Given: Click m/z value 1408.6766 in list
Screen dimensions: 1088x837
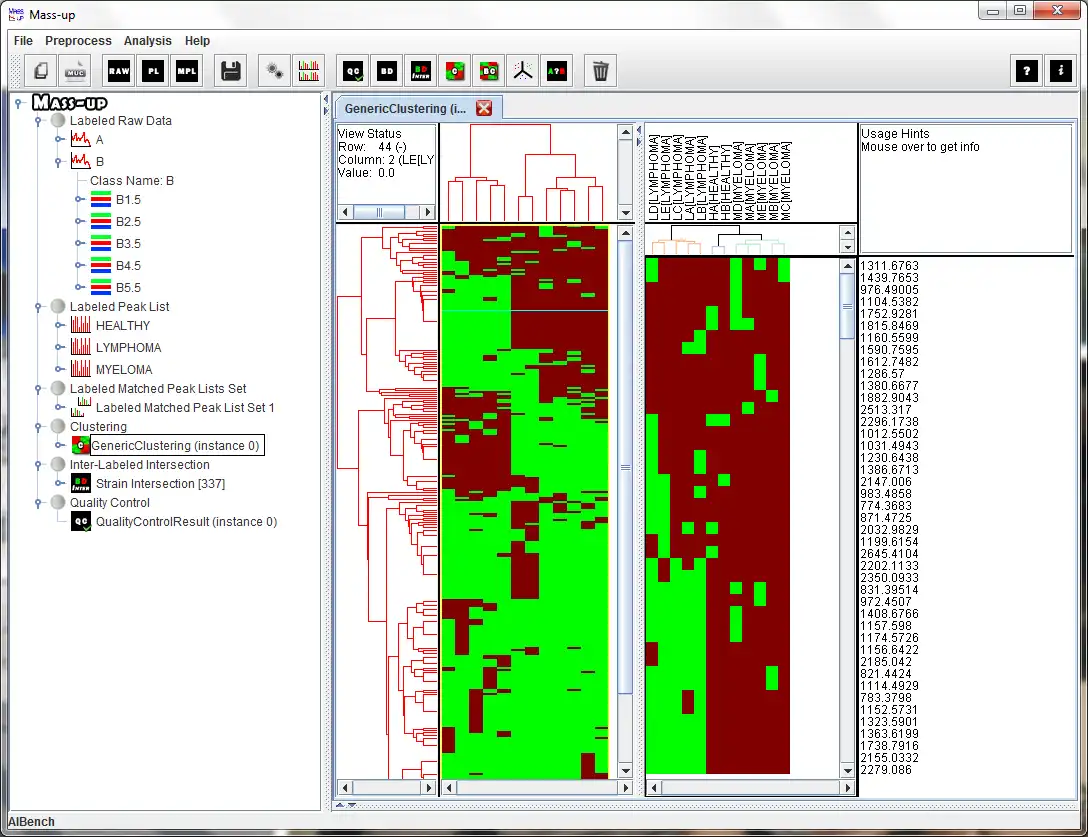Looking at the screenshot, I should 890,614.
